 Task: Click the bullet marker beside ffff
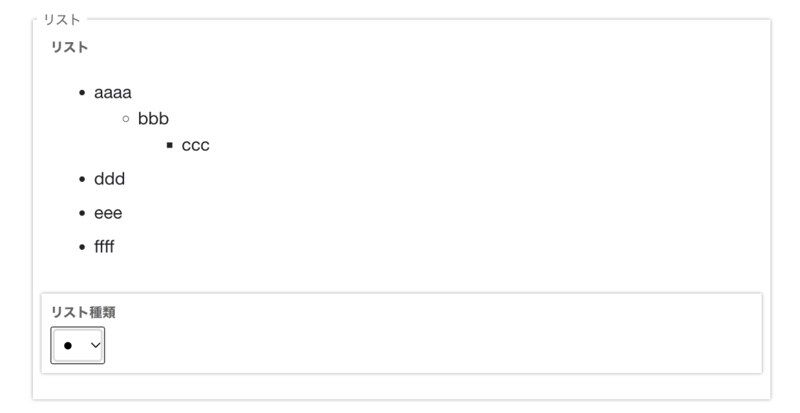point(82,247)
